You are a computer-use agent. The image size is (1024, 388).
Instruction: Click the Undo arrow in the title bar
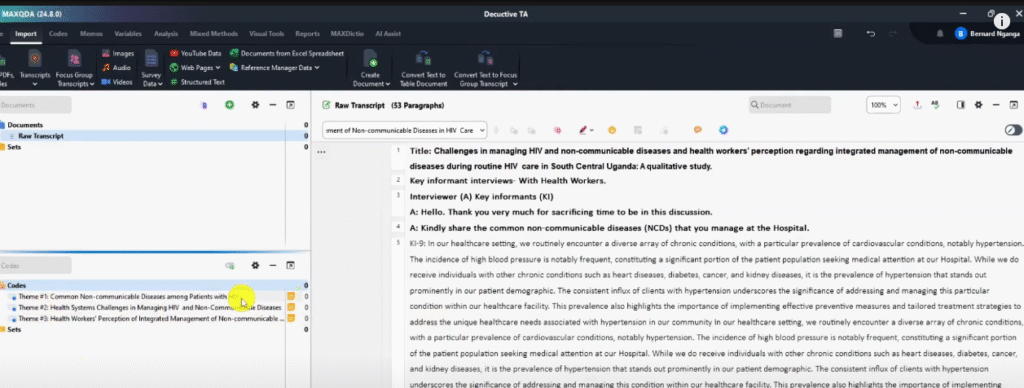[x=871, y=33]
